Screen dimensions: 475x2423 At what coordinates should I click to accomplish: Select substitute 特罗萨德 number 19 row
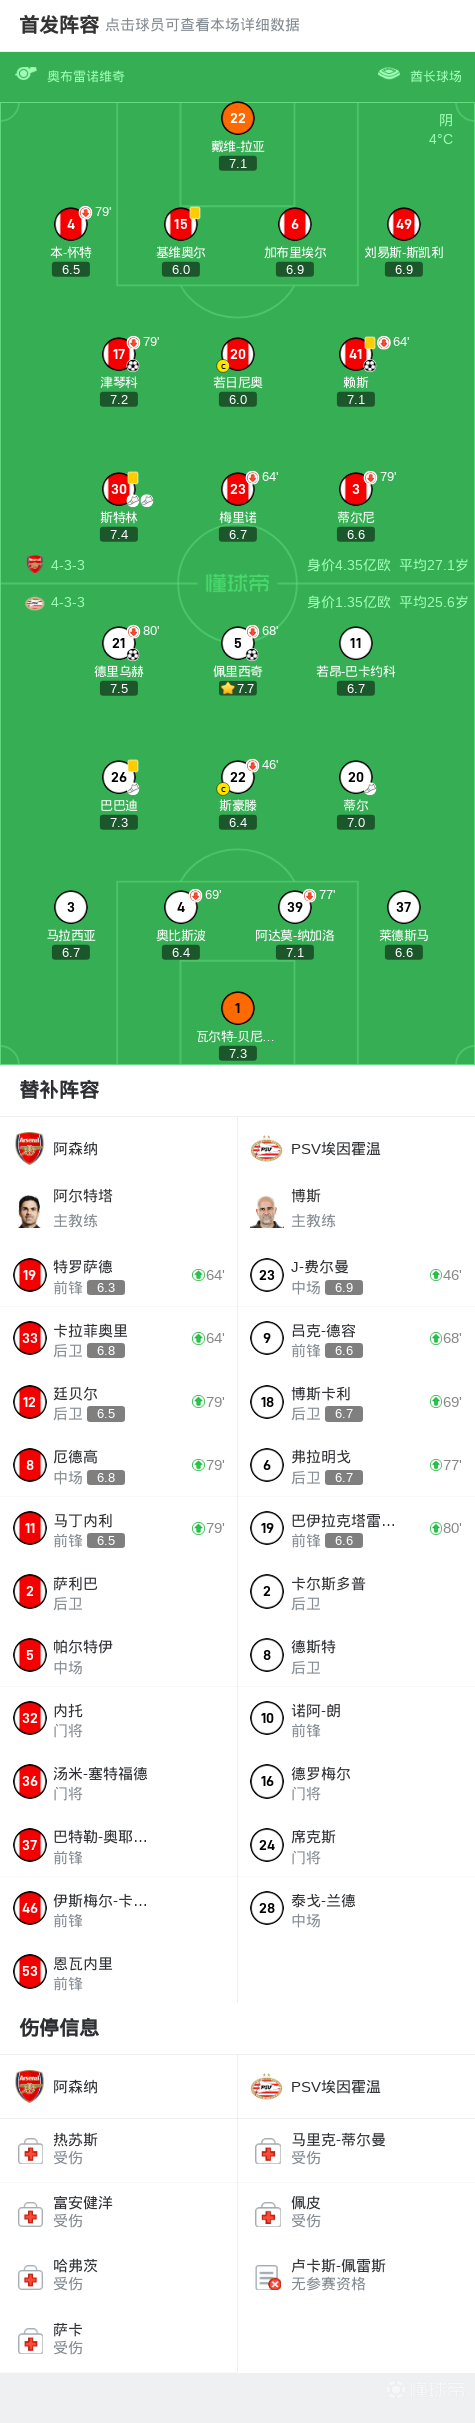click(119, 1275)
